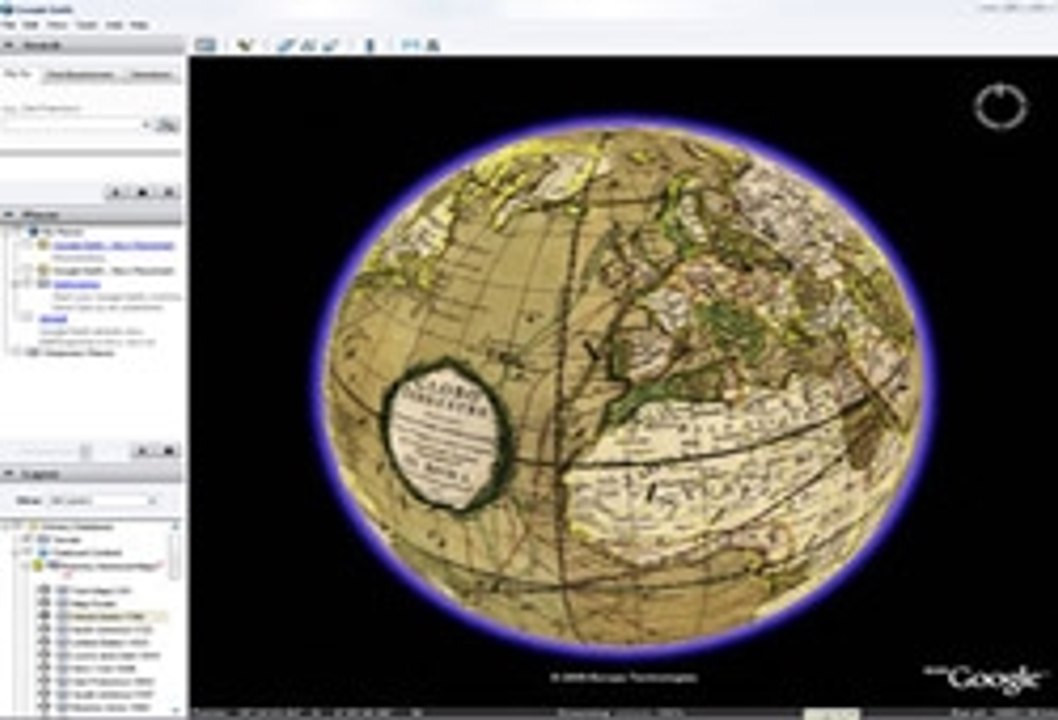The height and width of the screenshot is (720, 1058).
Task: Click the Print toolbar icon
Action: 433,45
